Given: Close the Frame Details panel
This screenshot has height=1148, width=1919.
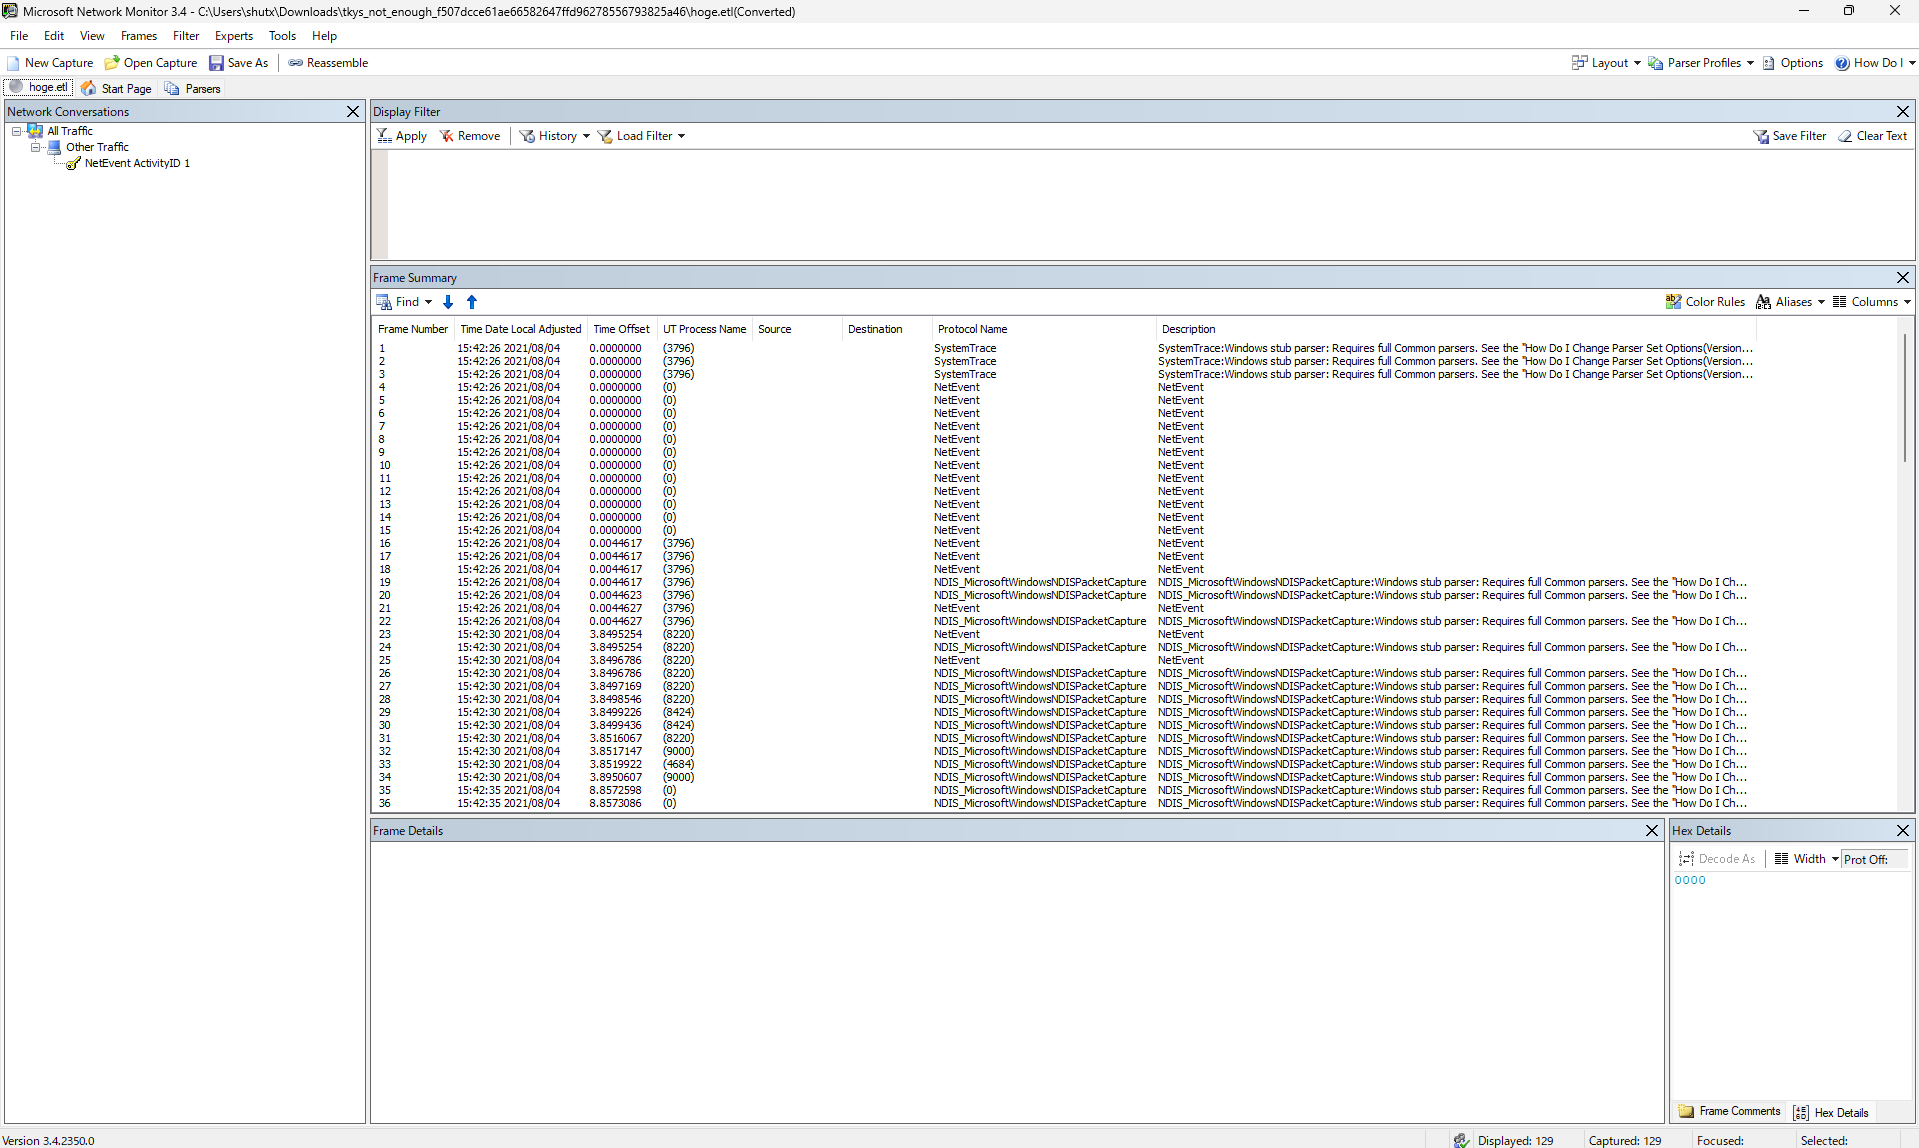Looking at the screenshot, I should click(x=1652, y=831).
